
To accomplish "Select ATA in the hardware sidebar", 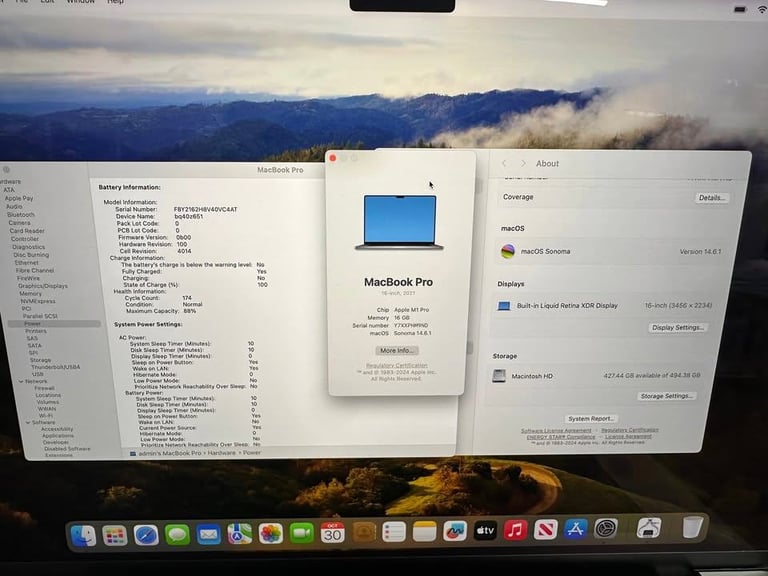I will click(x=9, y=190).
